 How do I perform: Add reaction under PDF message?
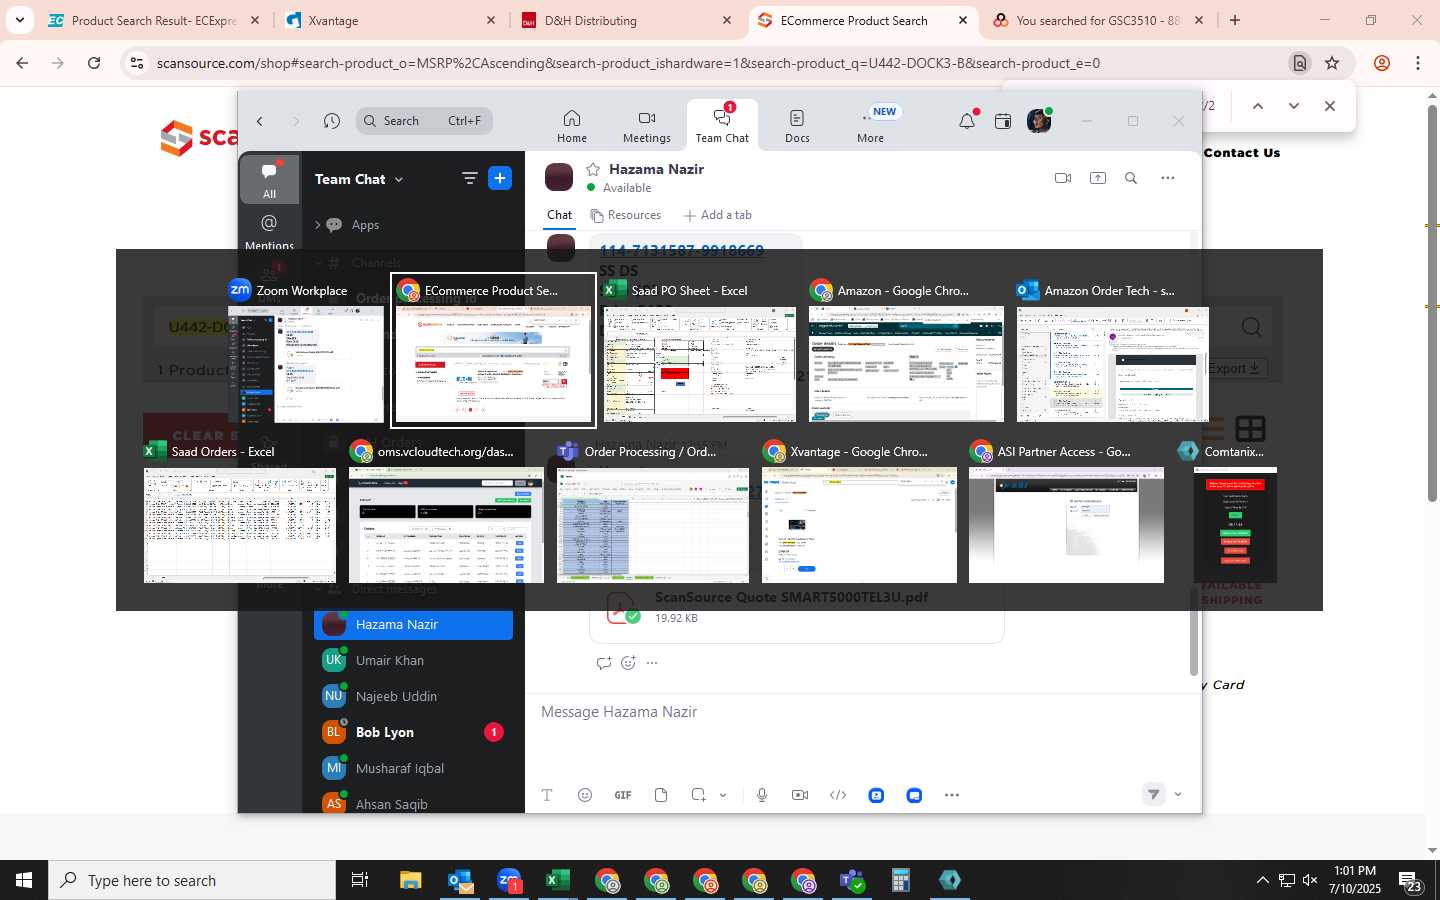point(628,662)
